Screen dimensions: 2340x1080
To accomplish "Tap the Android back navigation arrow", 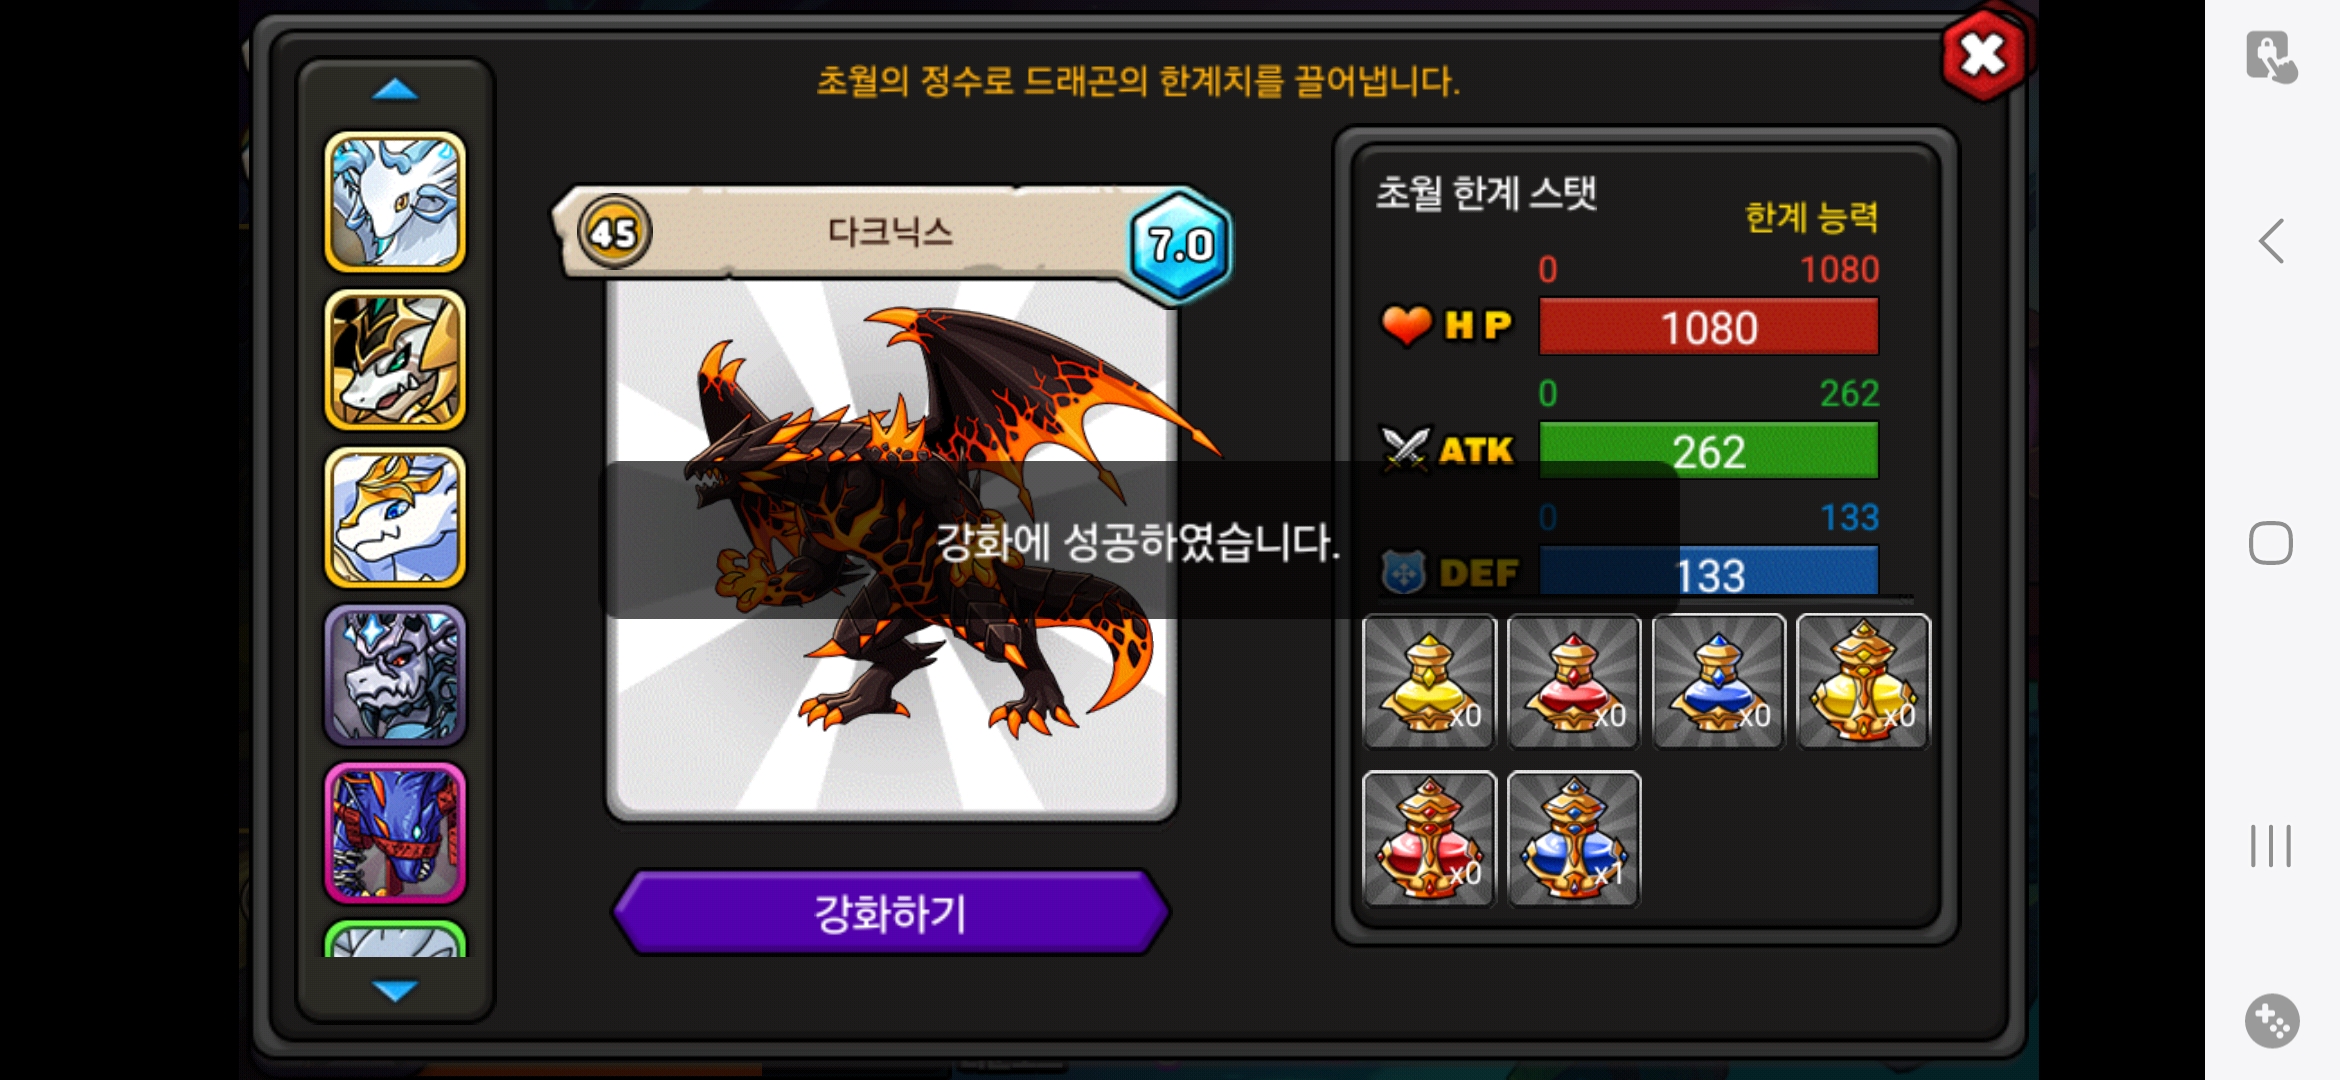I will [x=2271, y=241].
